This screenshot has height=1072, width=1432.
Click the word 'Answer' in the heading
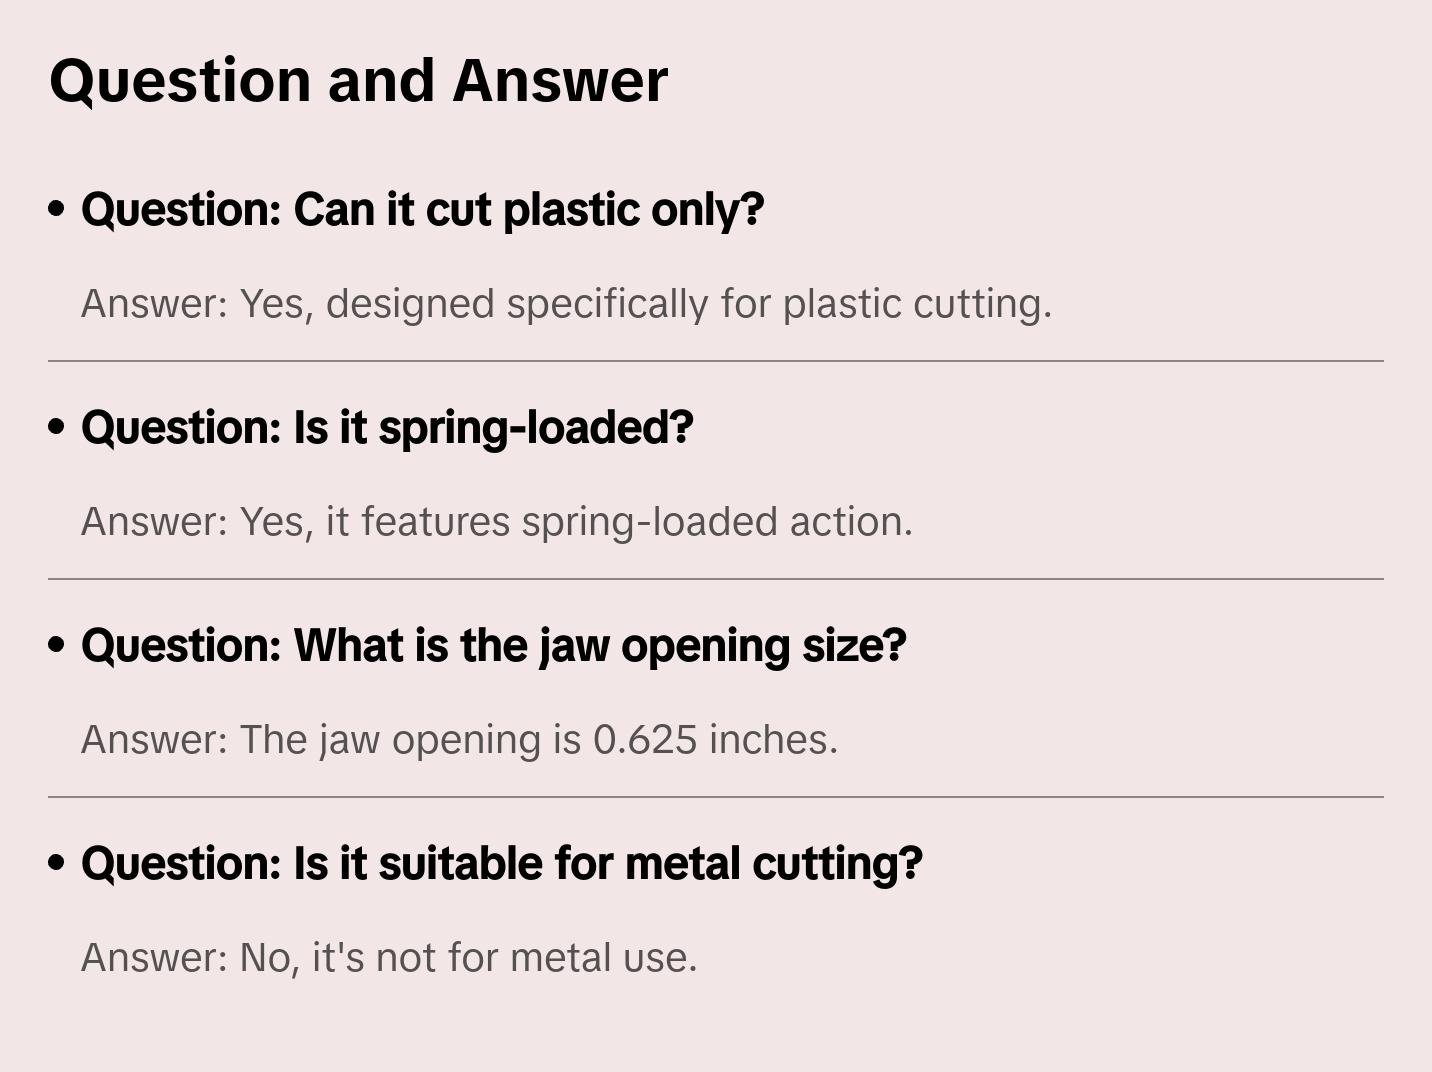560,80
